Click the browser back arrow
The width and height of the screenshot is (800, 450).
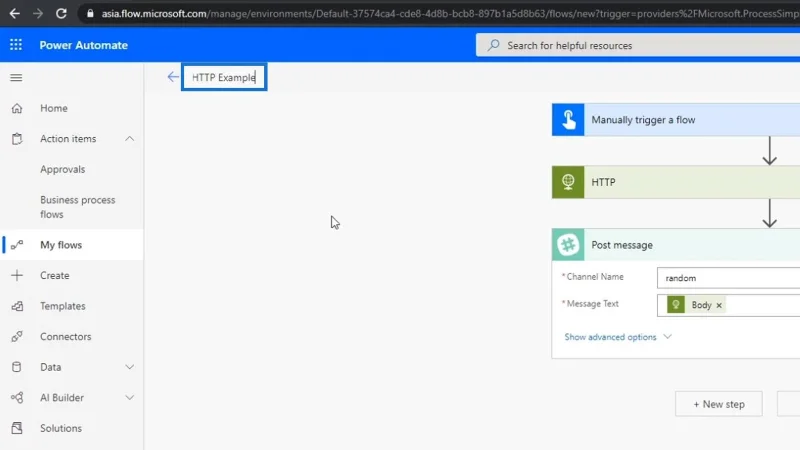14,14
